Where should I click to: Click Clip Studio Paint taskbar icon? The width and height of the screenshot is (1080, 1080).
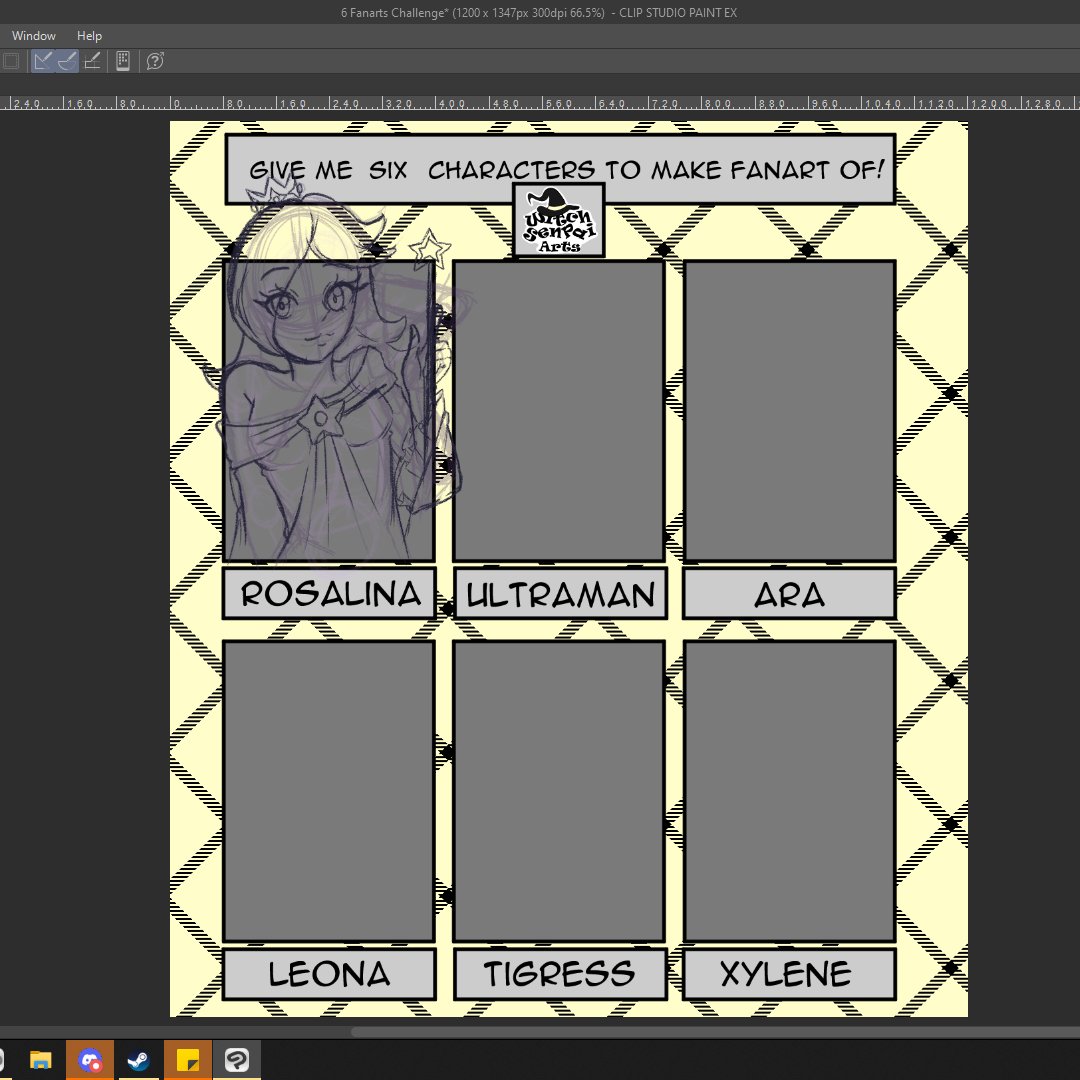(237, 1059)
